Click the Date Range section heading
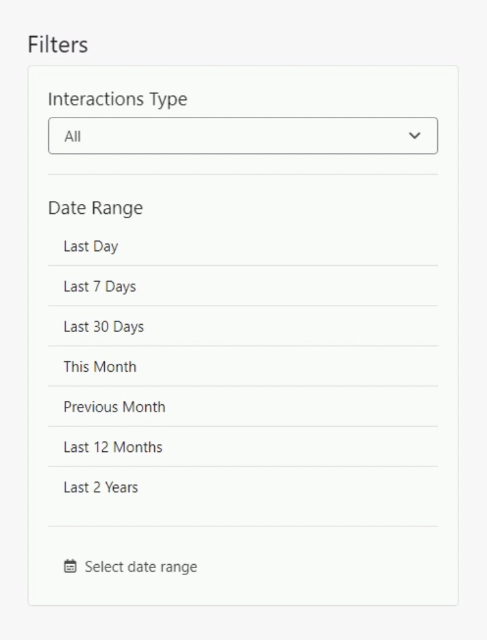 (x=96, y=208)
